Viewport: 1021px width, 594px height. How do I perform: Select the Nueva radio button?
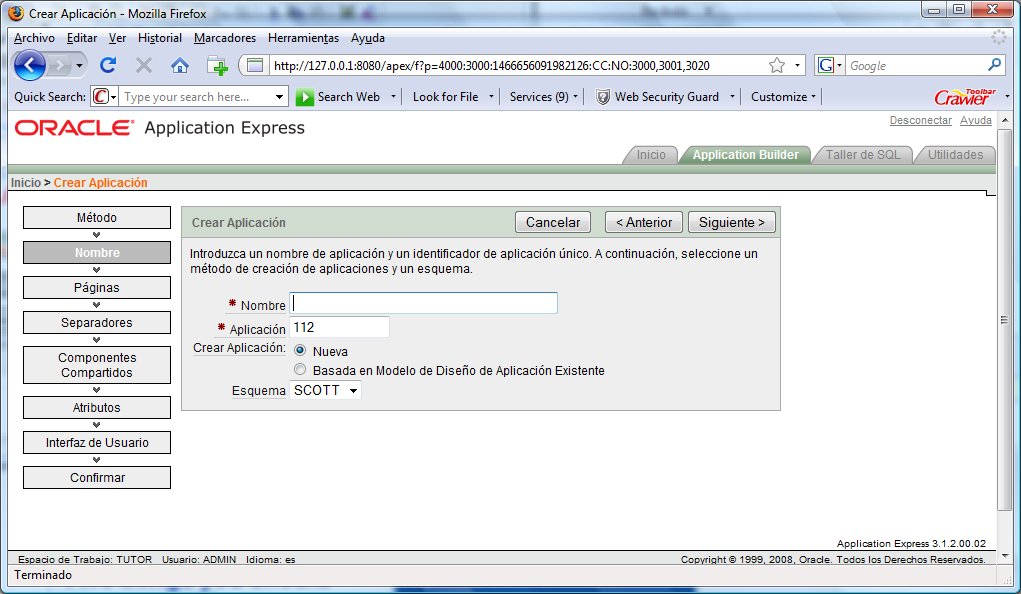coord(300,350)
